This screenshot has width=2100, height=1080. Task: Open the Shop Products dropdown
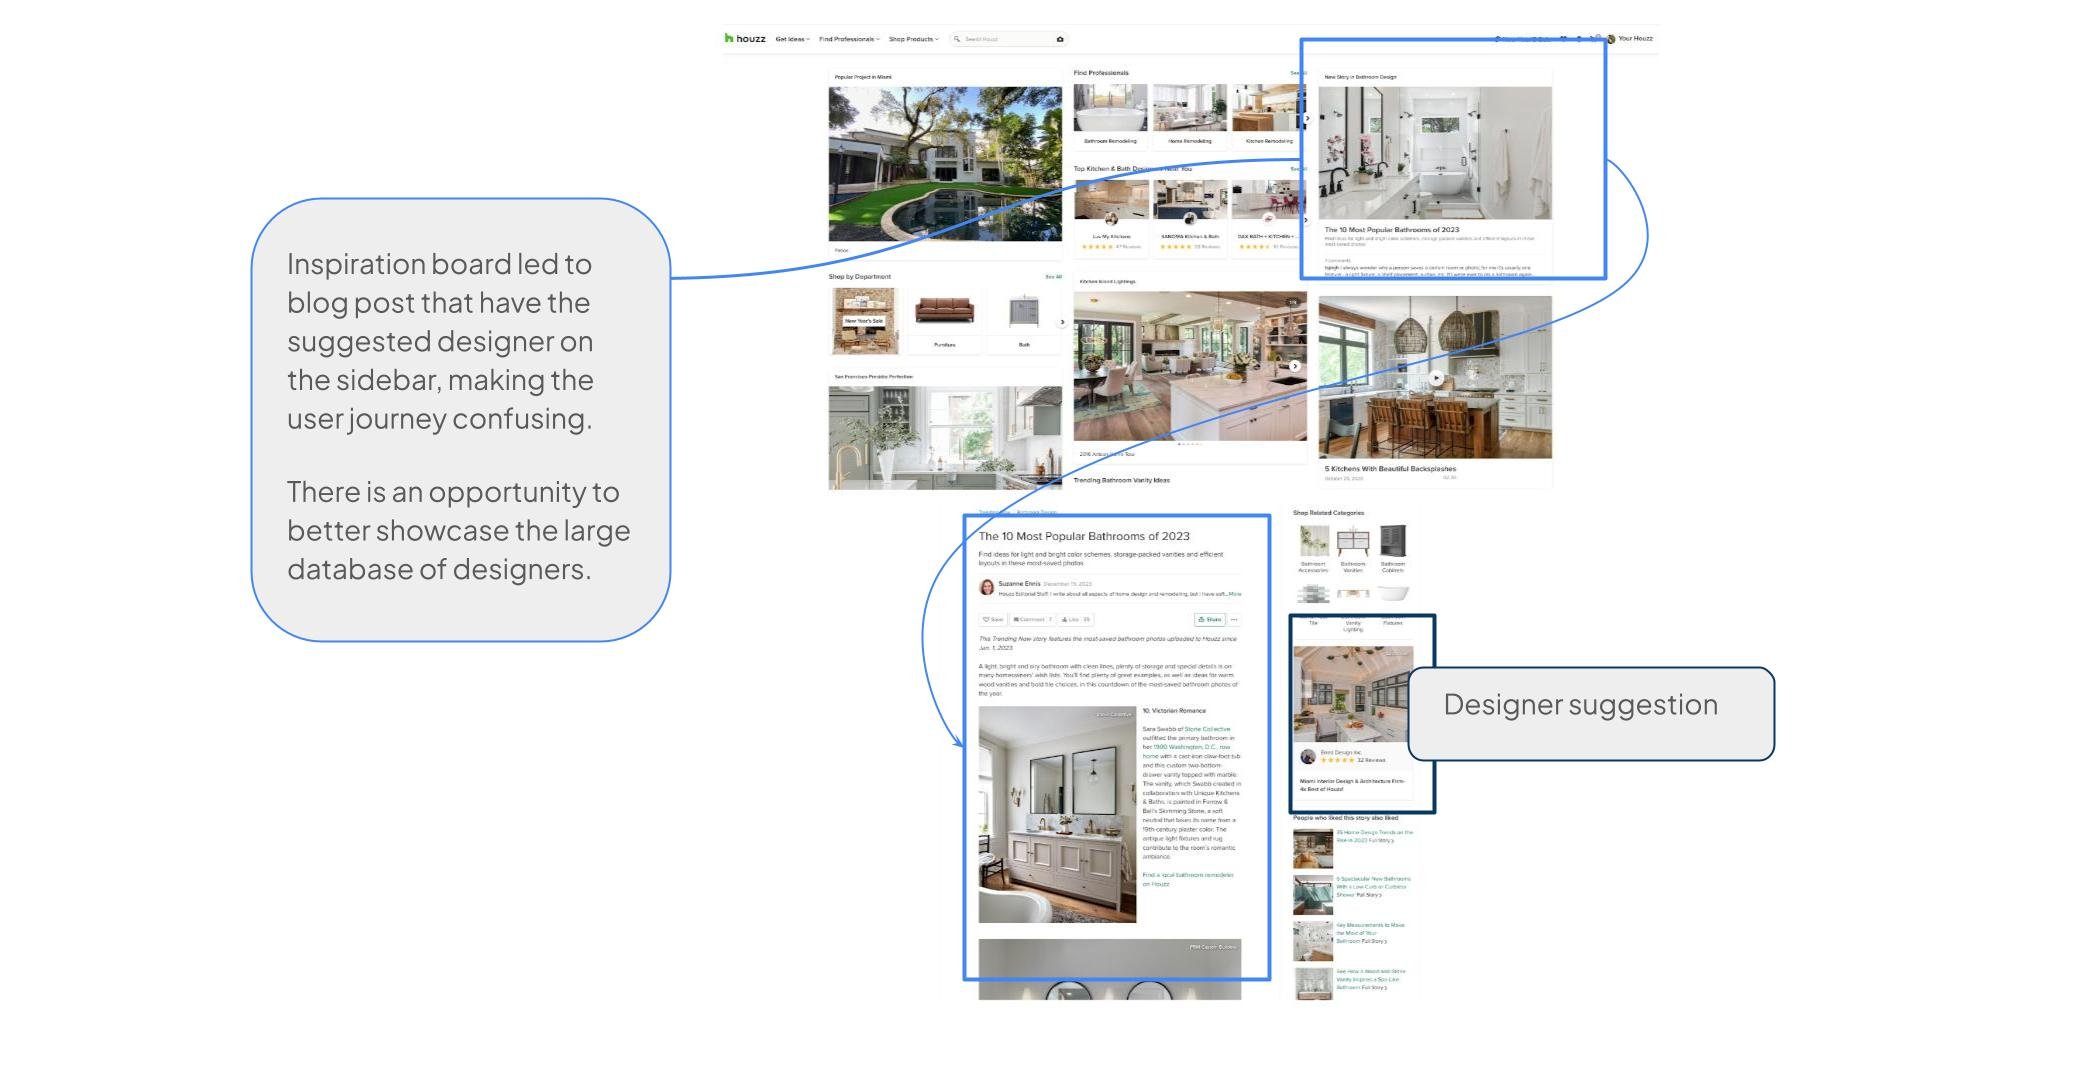pos(913,39)
